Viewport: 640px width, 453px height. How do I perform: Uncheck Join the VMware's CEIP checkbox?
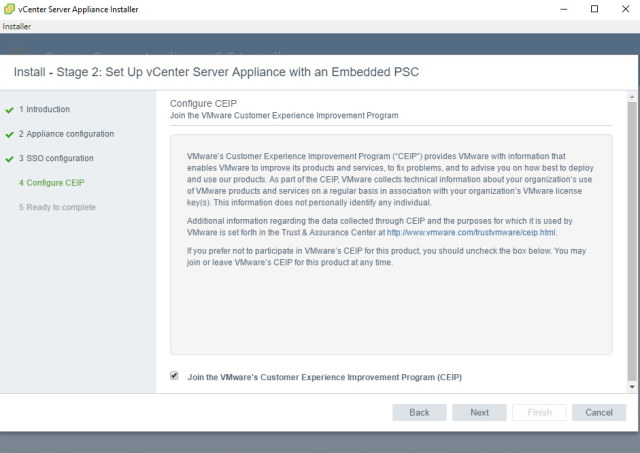tap(174, 376)
